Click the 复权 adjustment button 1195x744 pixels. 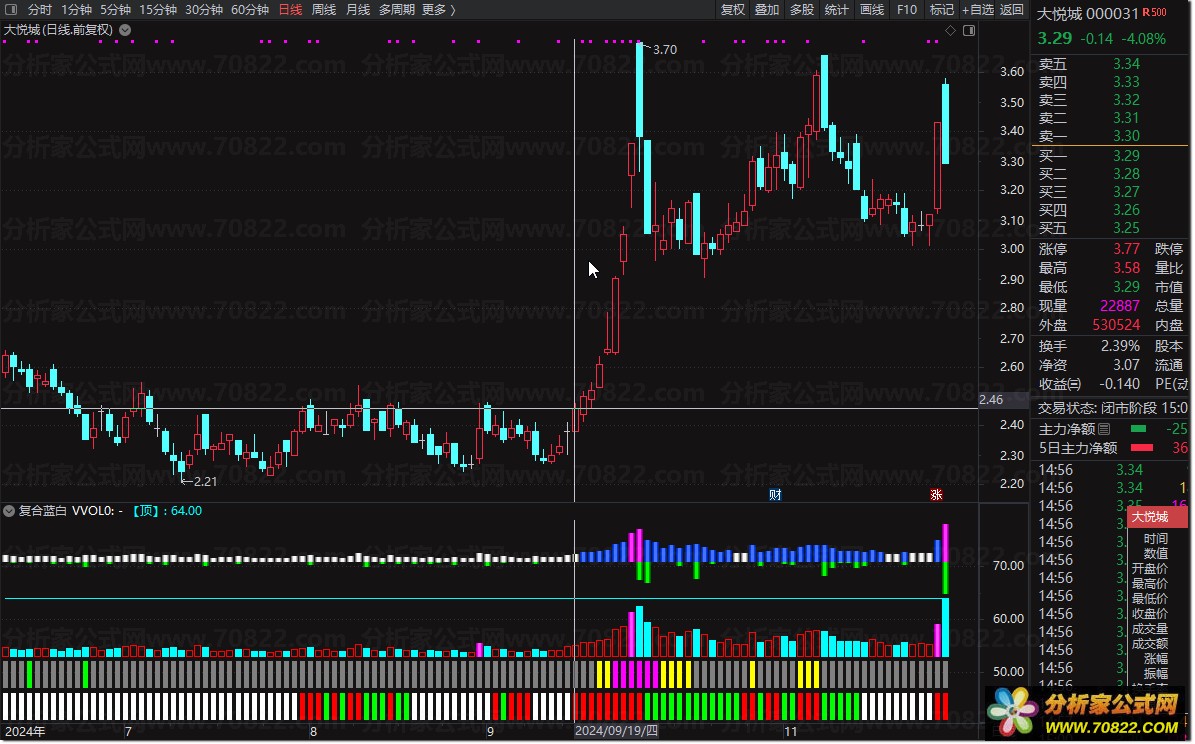[732, 9]
